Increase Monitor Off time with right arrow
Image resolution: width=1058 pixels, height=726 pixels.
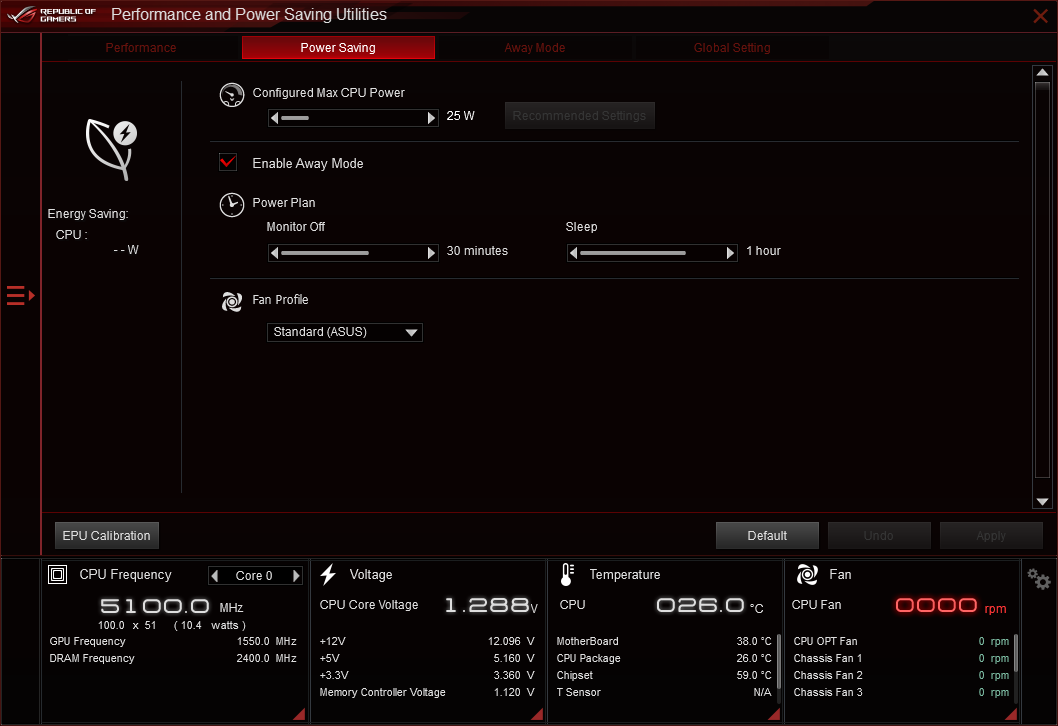click(x=432, y=253)
